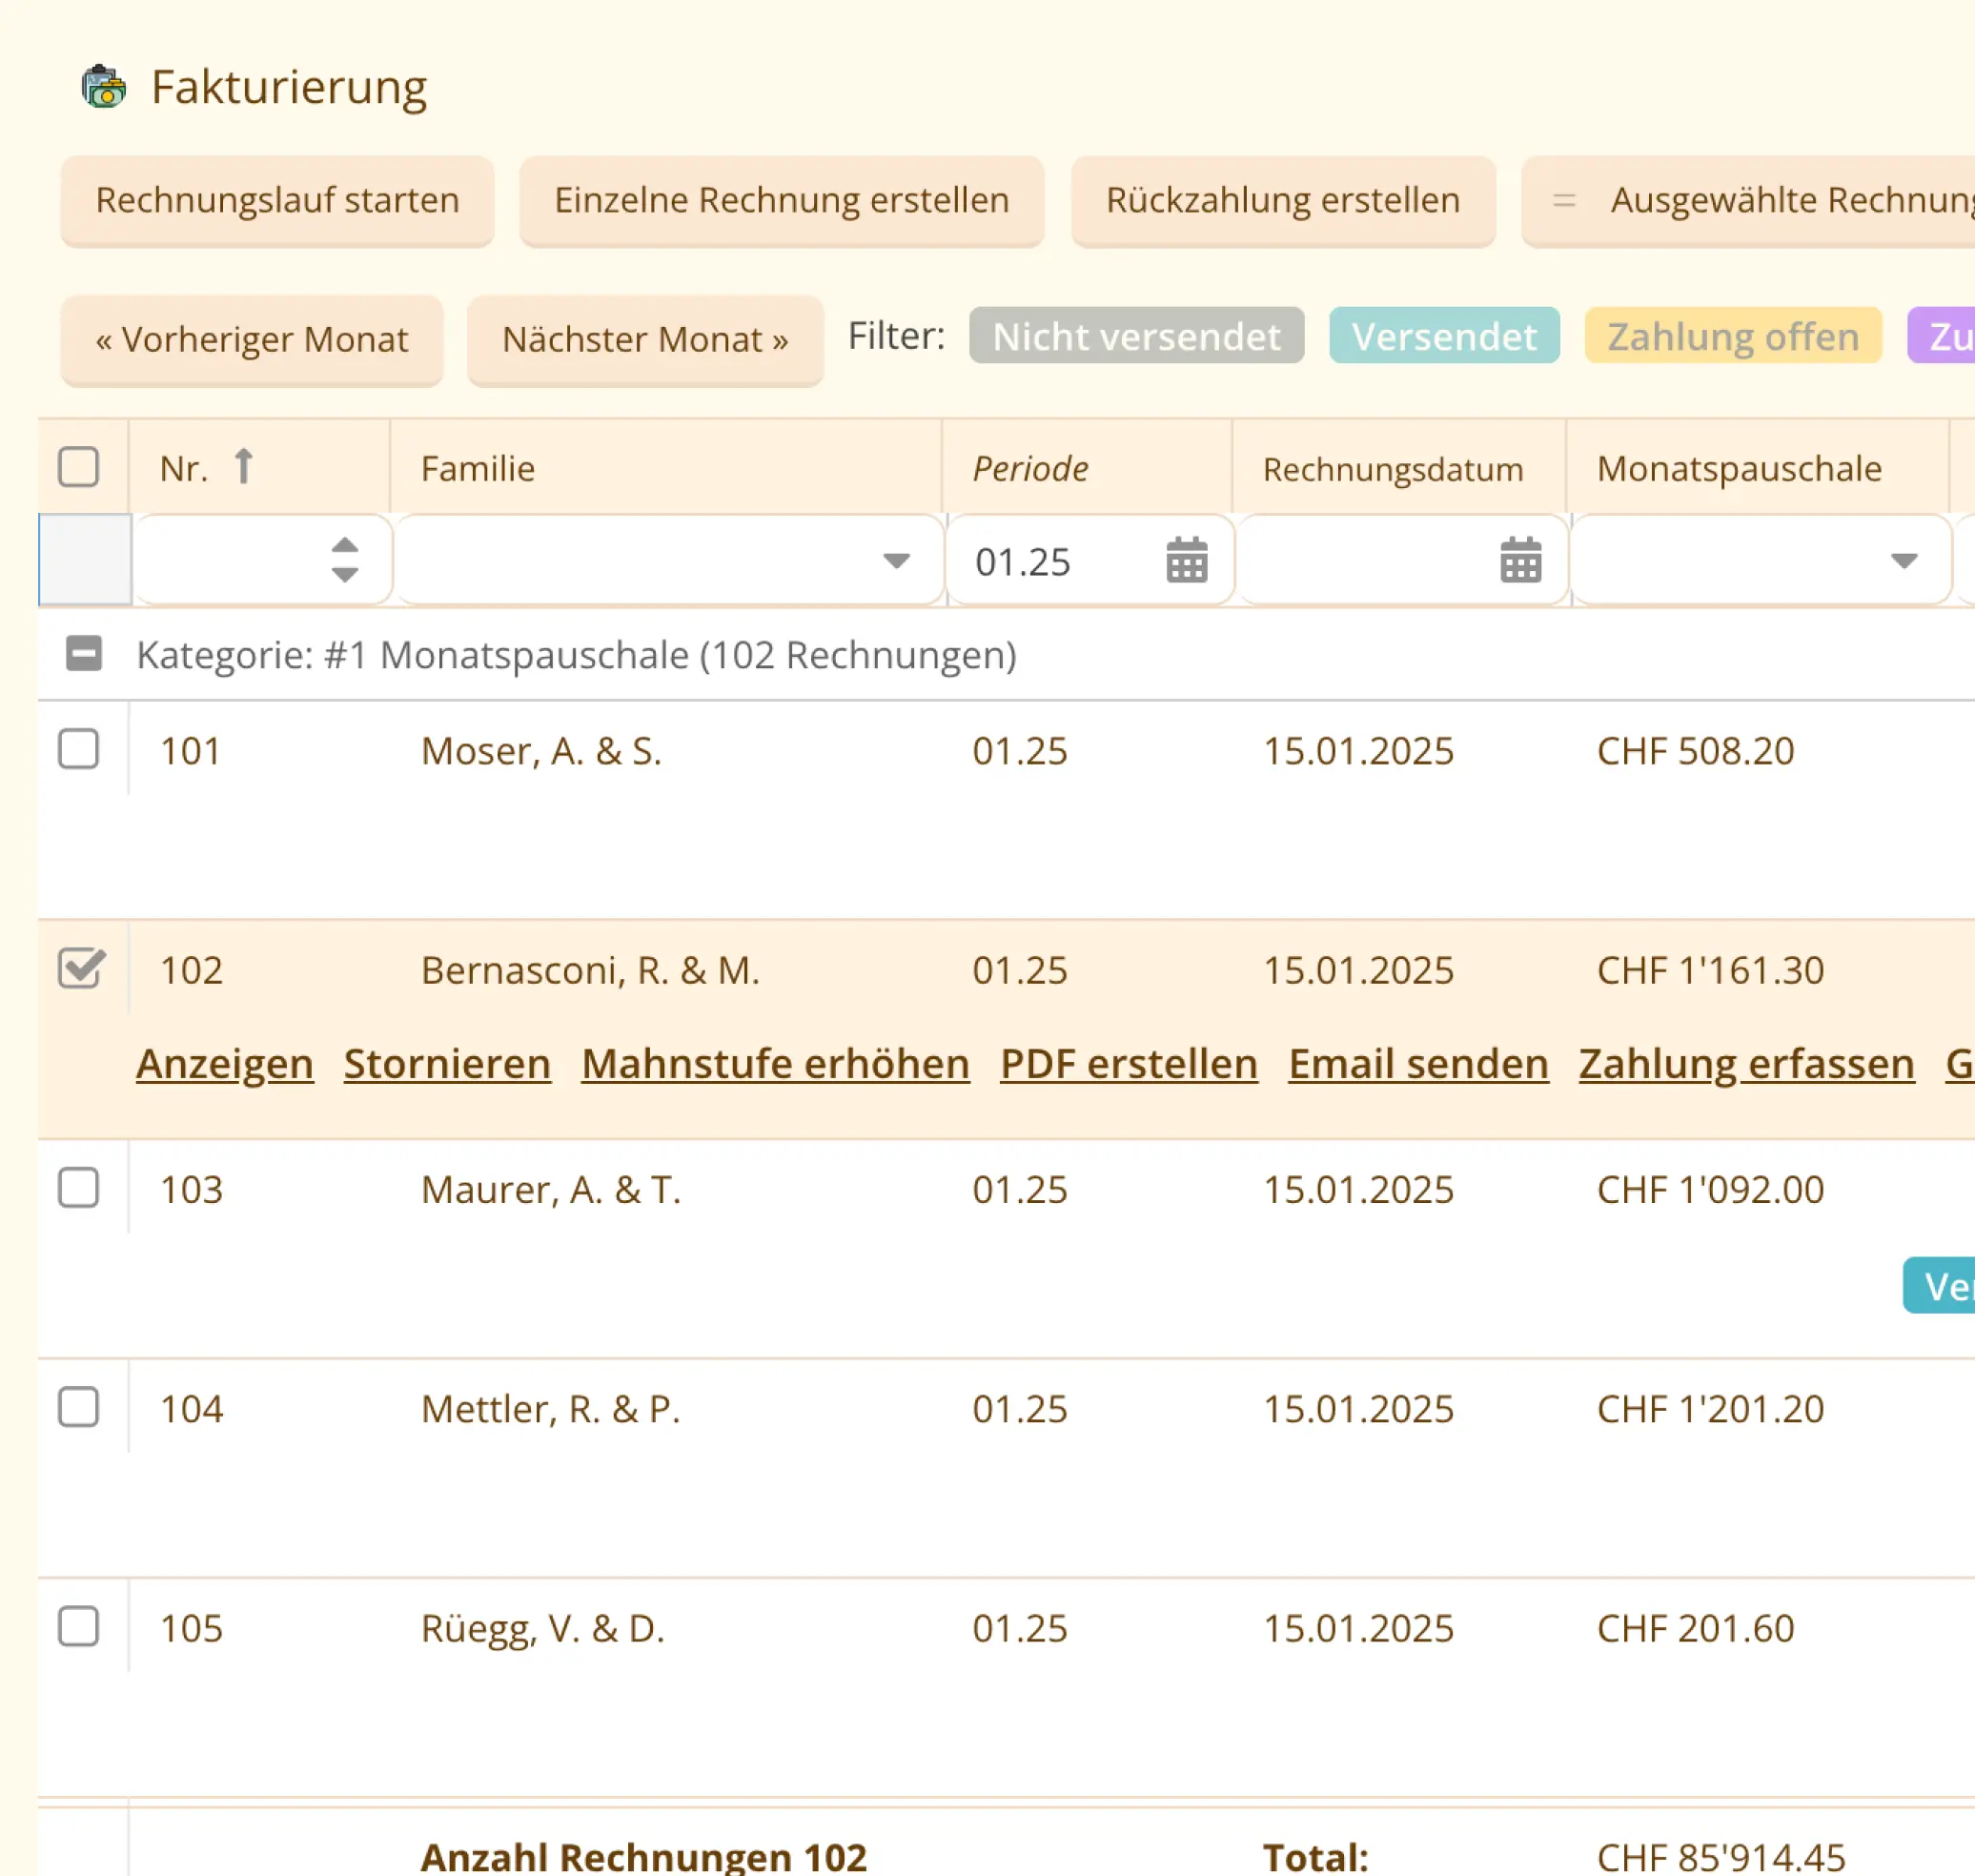Image resolution: width=1975 pixels, height=1876 pixels.
Task: Click the Fakturierung camera icon
Action: tap(104, 87)
